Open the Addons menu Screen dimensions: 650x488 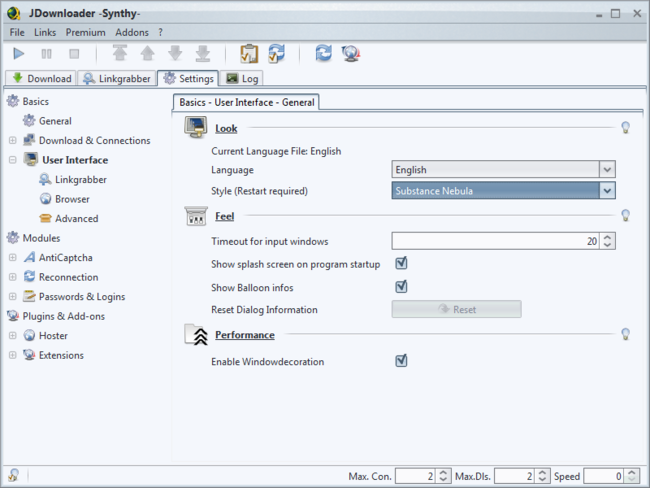132,32
